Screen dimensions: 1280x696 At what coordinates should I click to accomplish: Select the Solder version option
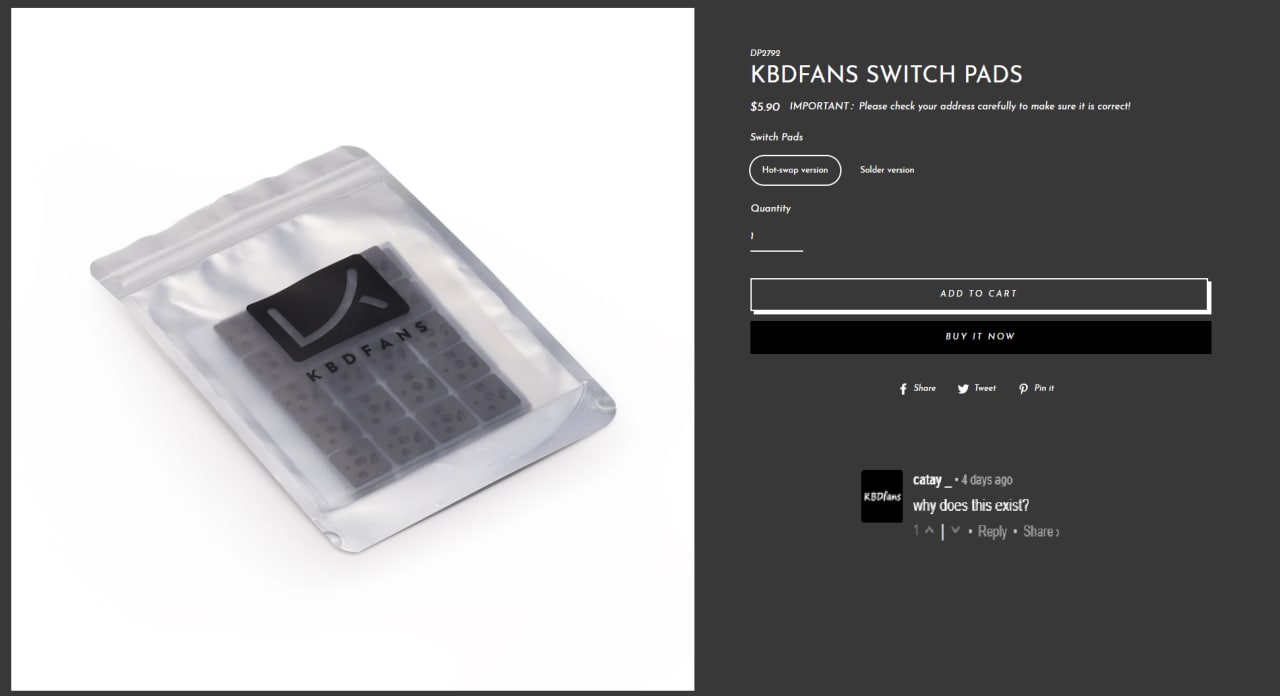tap(887, 170)
